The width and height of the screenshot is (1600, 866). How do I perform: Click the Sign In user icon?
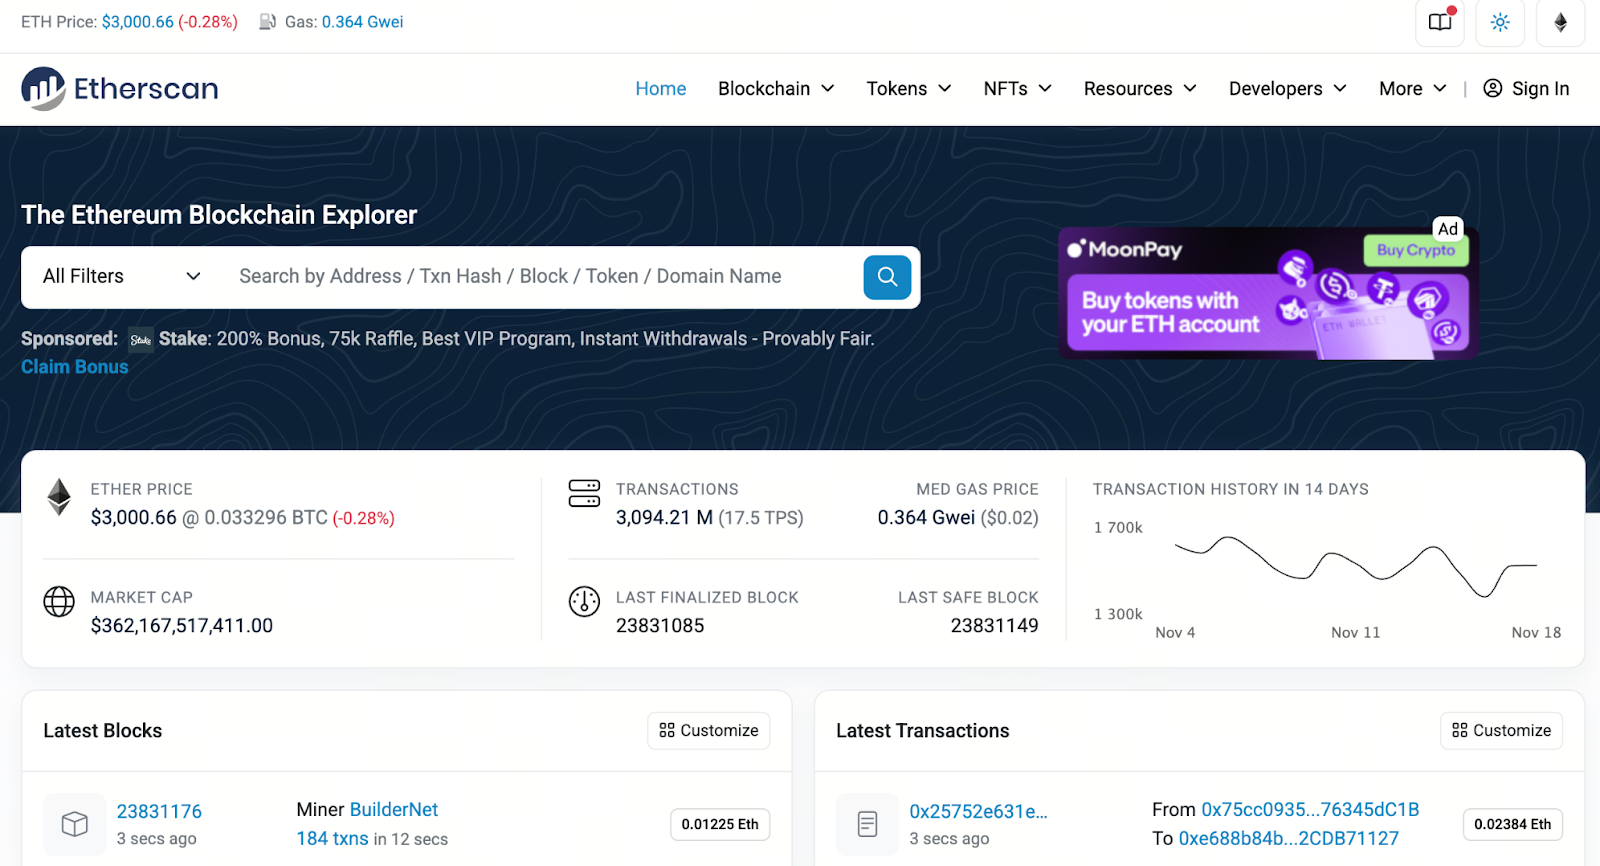[x=1492, y=89]
